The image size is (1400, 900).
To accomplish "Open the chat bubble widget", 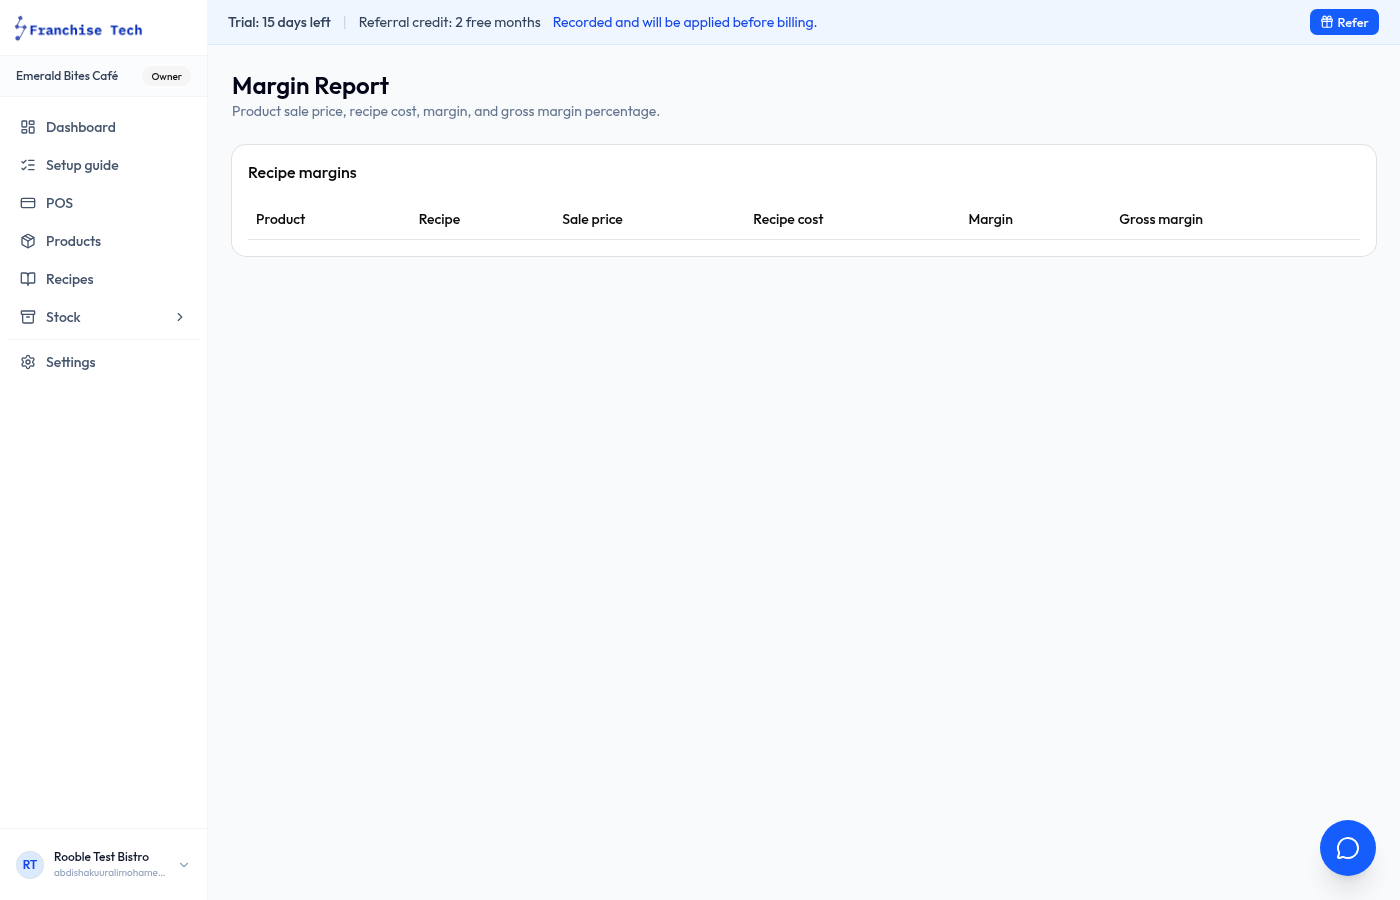I will pyautogui.click(x=1348, y=848).
